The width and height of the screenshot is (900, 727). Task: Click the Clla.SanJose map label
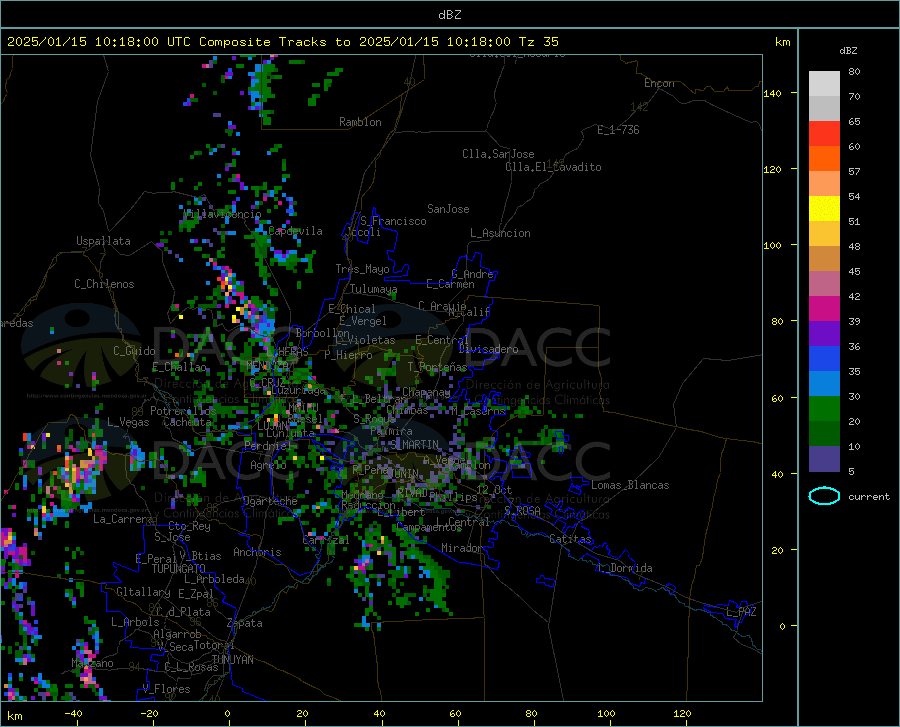[x=498, y=154]
